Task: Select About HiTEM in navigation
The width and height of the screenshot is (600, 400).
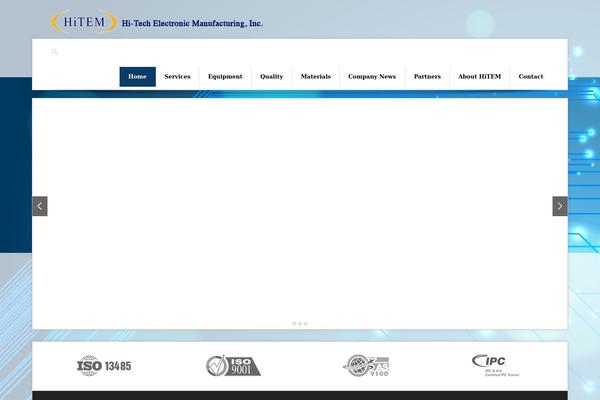Action: point(479,77)
